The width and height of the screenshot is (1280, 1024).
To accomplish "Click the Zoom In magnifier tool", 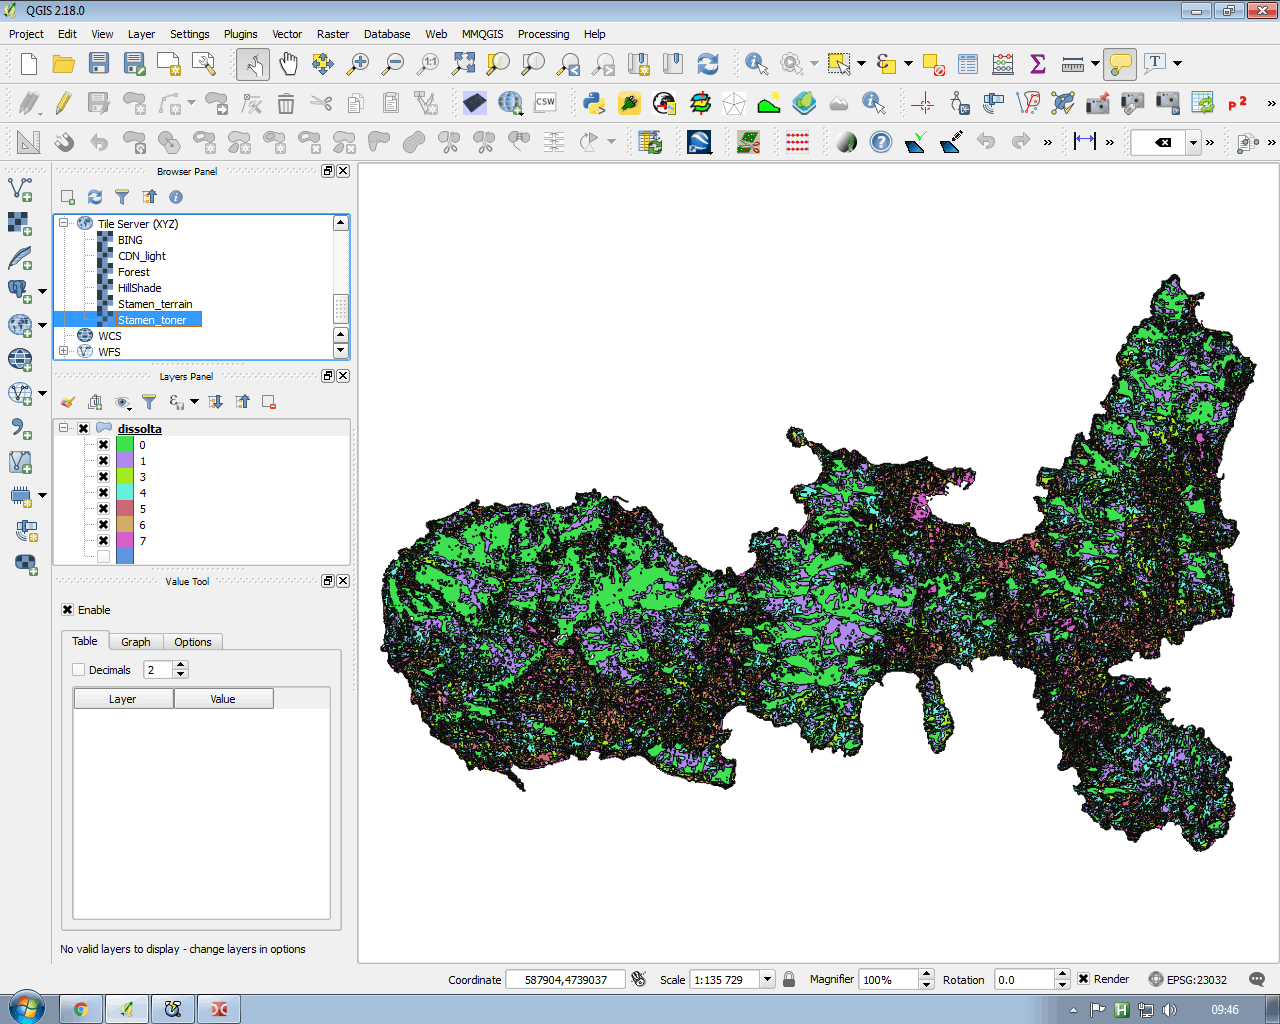I will point(357,64).
